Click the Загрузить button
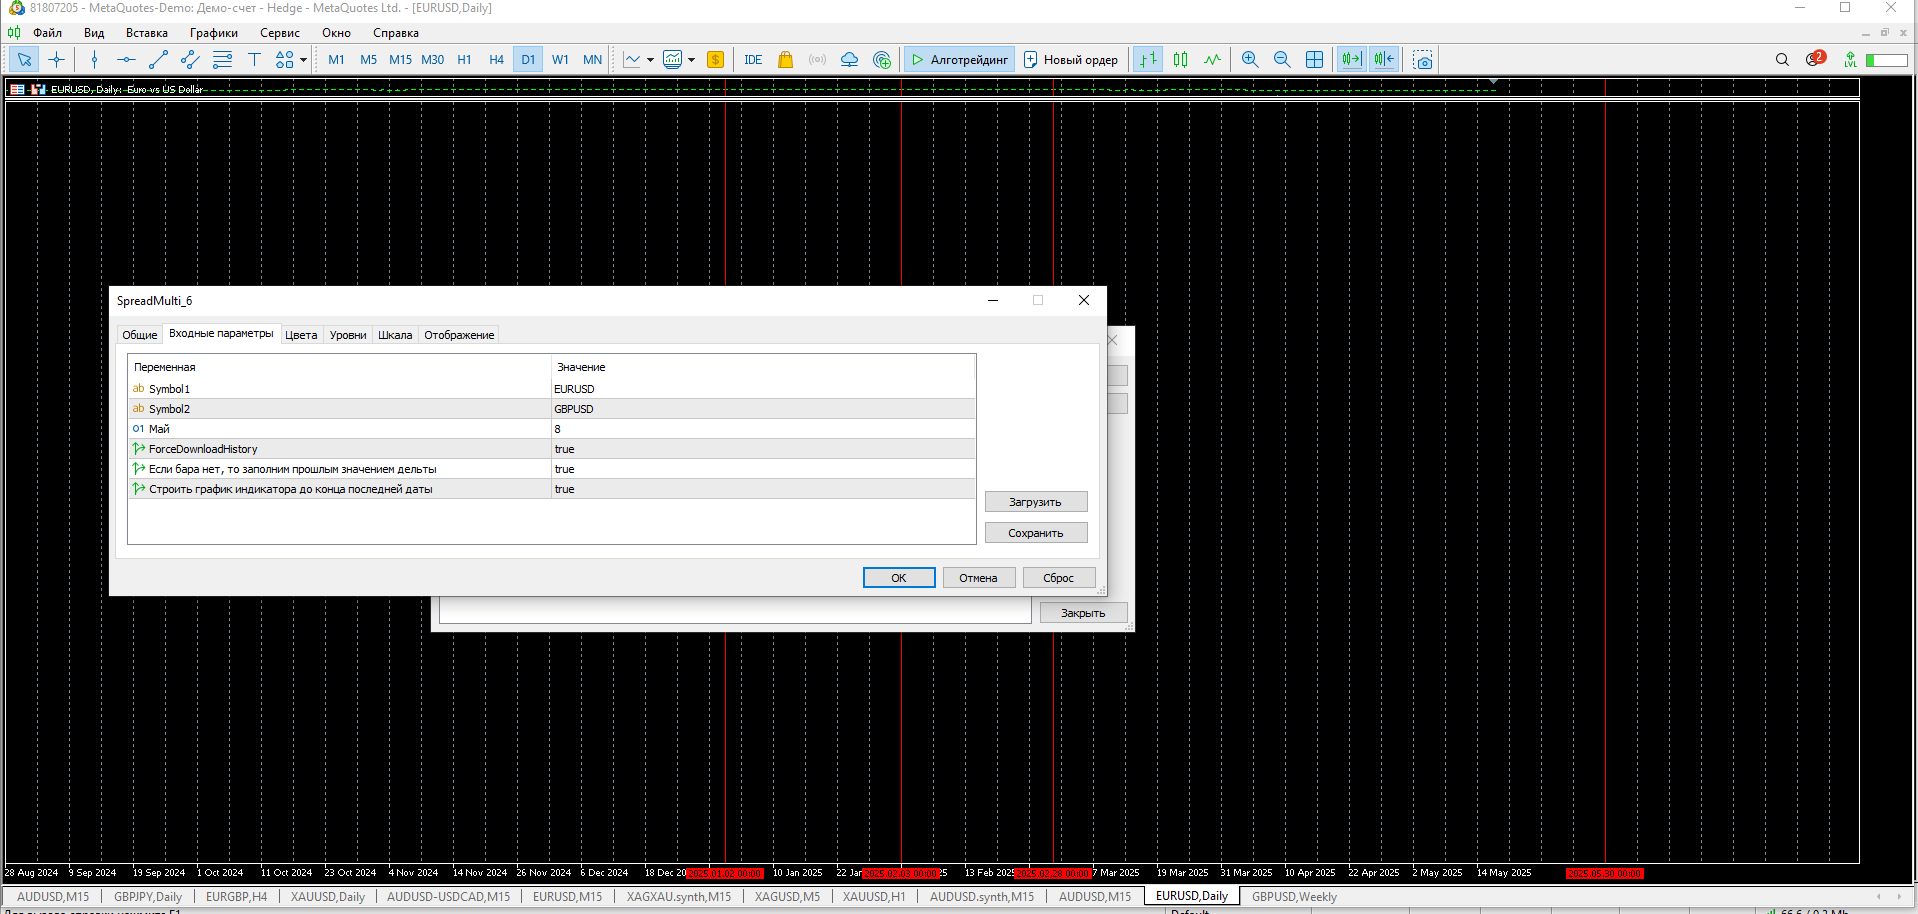The height and width of the screenshot is (914, 1918). (x=1035, y=502)
